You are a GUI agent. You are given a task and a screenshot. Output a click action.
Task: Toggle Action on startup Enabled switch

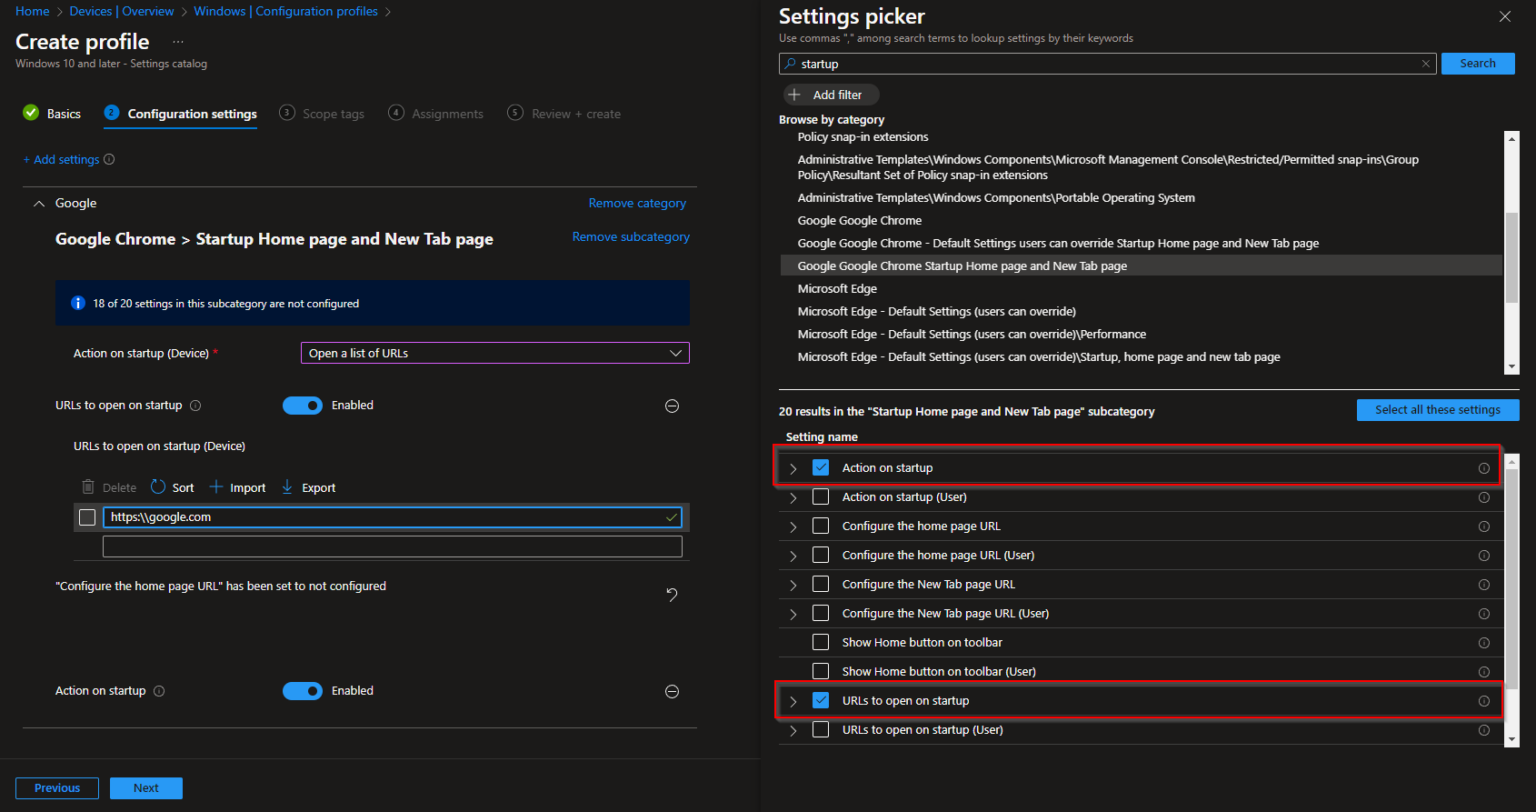[303, 691]
